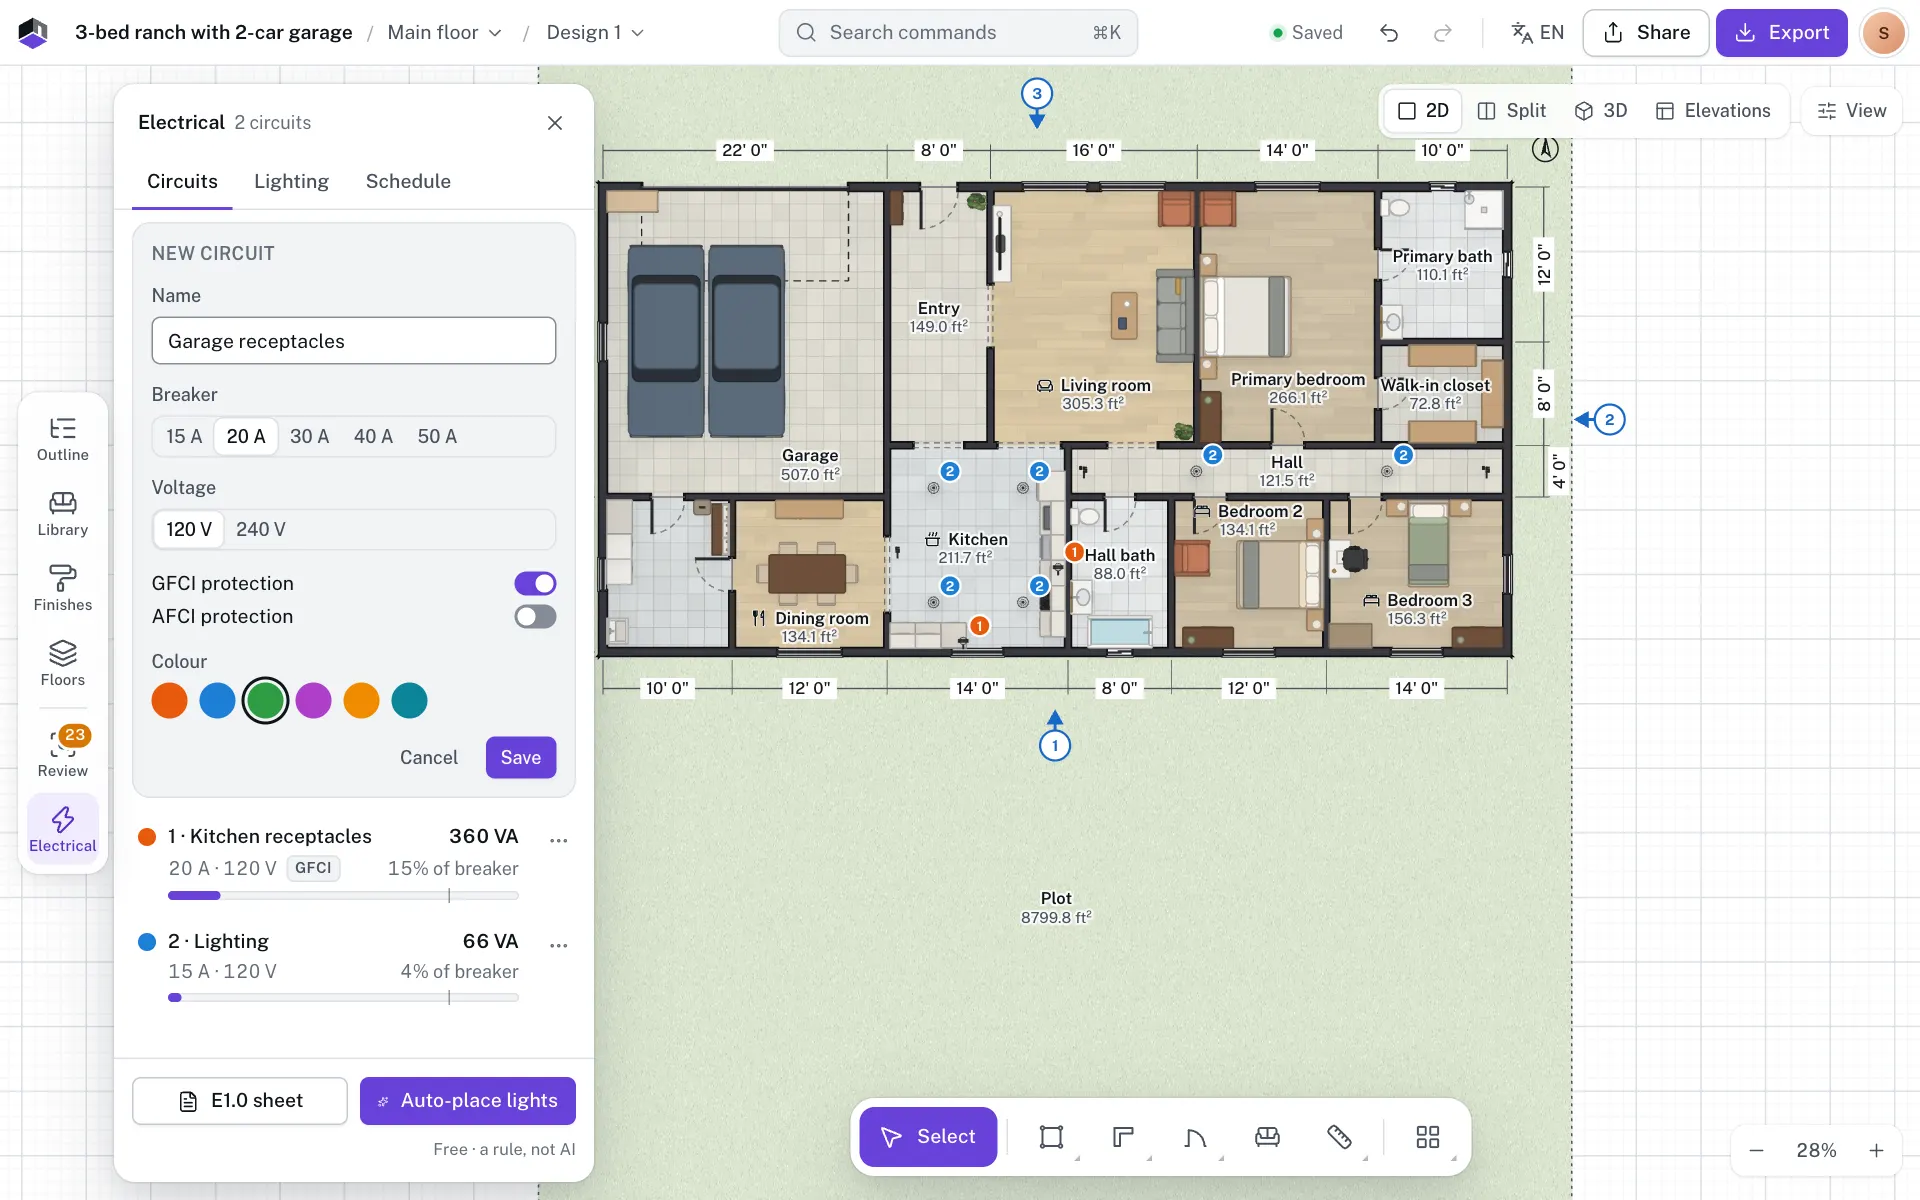Open the View settings menu
The height and width of the screenshot is (1200, 1920).
[x=1851, y=111]
